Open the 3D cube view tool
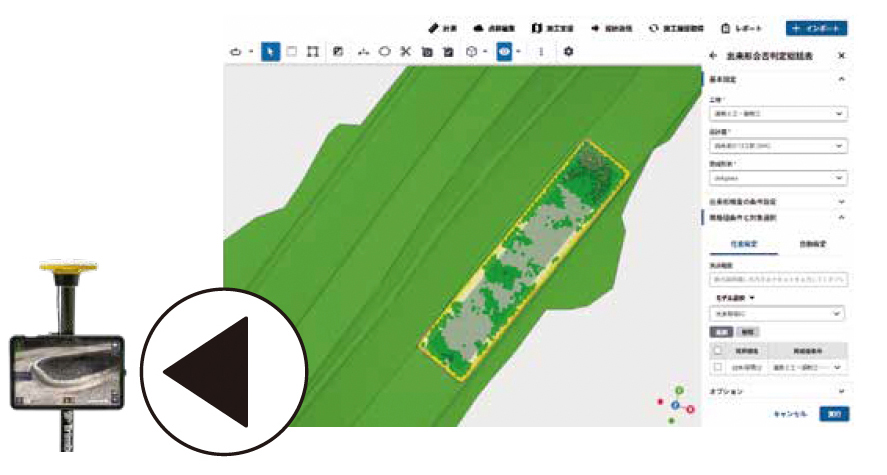This screenshot has height=475, width=887. pyautogui.click(x=471, y=51)
